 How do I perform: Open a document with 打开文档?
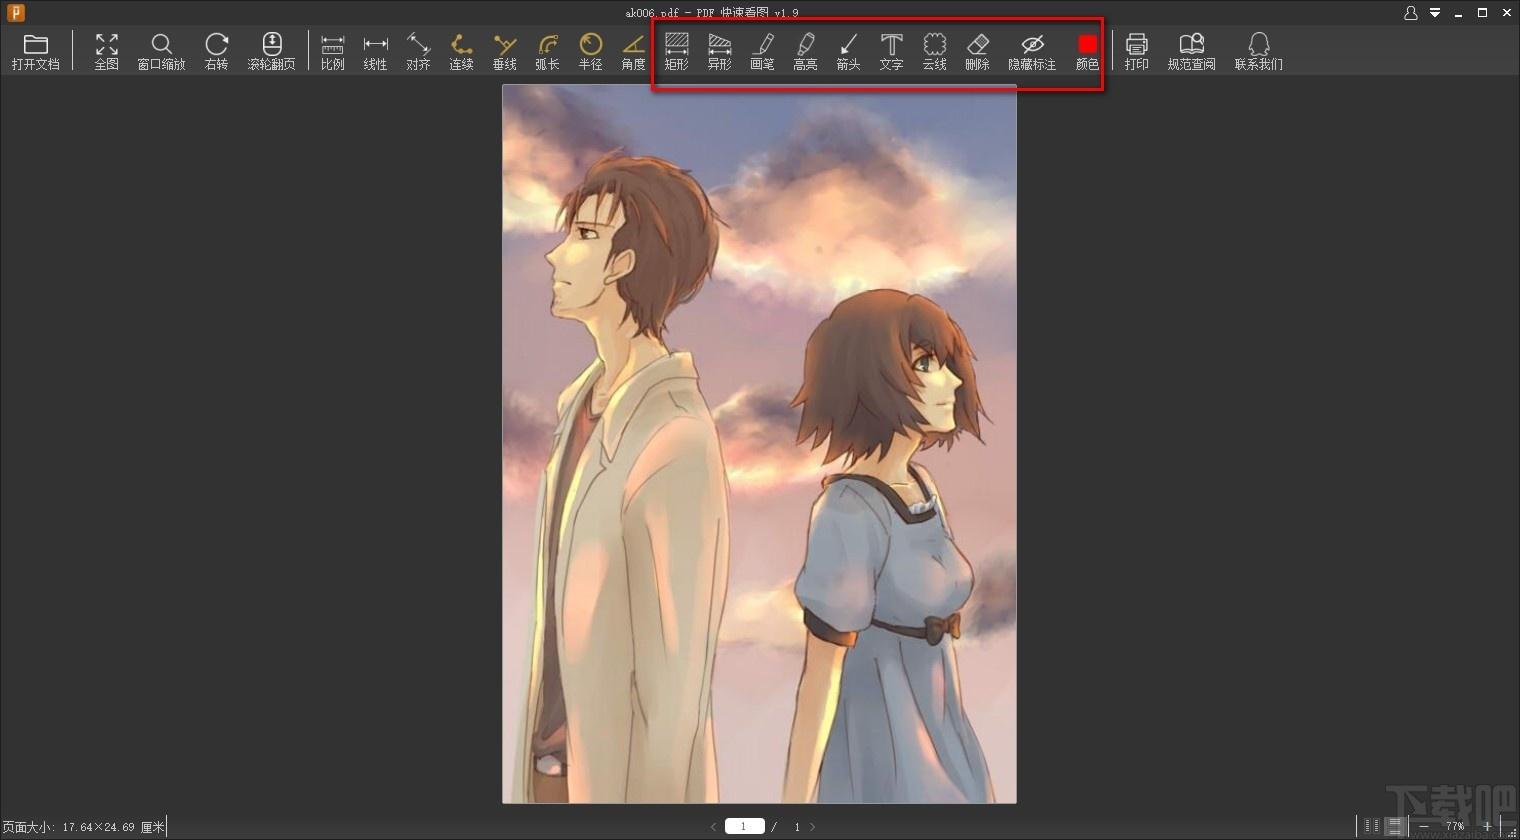[x=36, y=51]
